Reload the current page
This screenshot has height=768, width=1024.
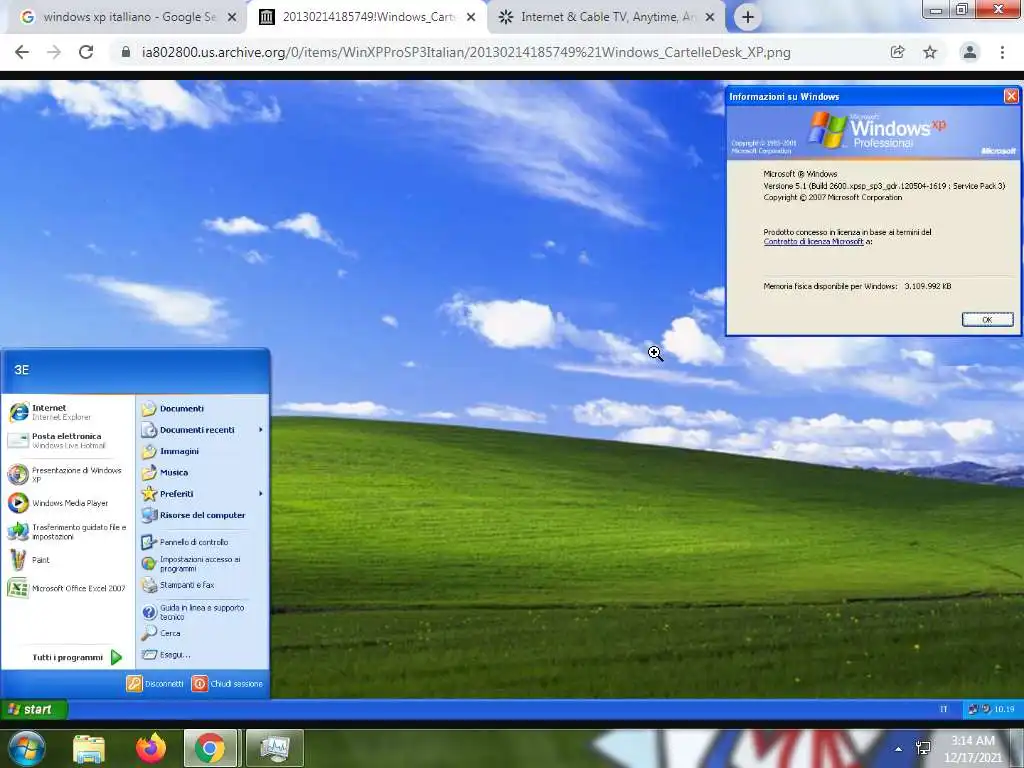86,52
